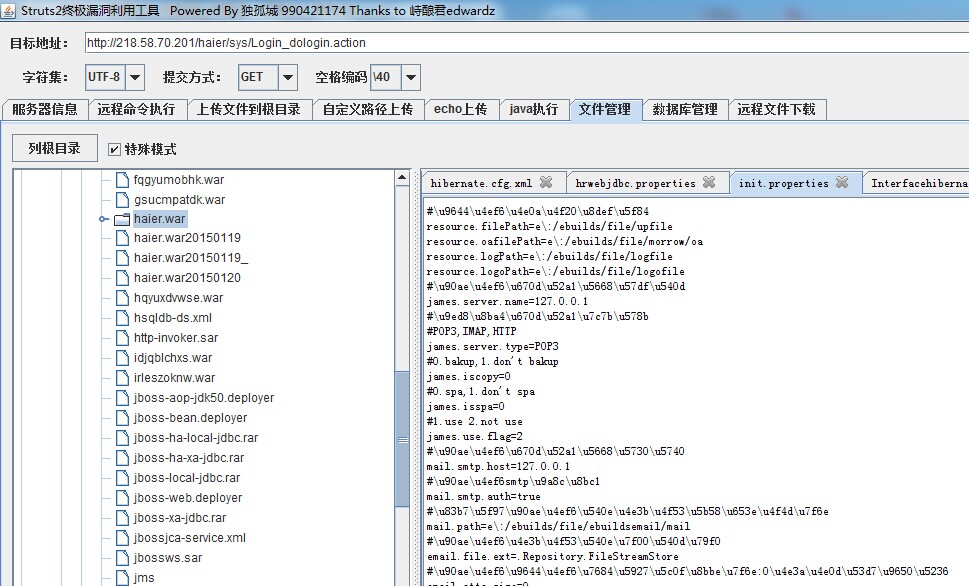Image resolution: width=969 pixels, height=586 pixels.
Task: Open the 远程文件下载 tab
Action: click(777, 109)
